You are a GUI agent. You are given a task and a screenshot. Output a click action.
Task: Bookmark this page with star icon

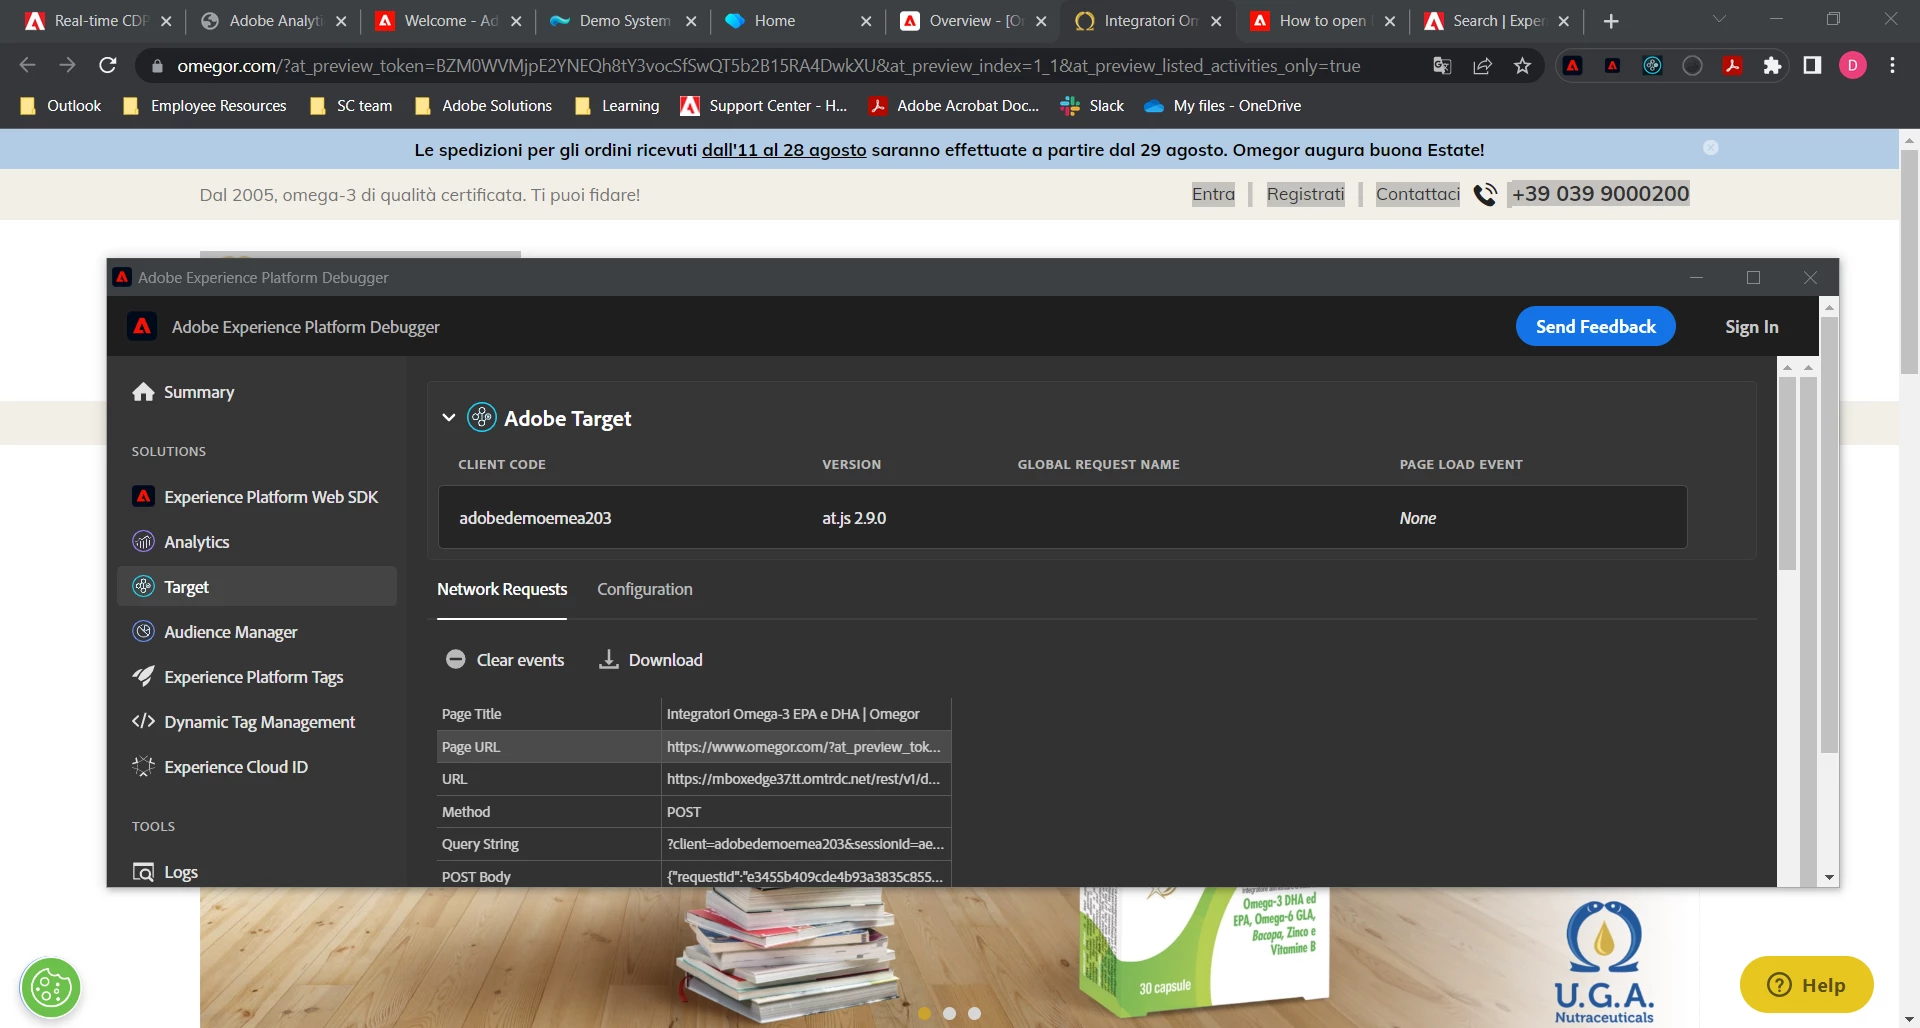point(1522,65)
